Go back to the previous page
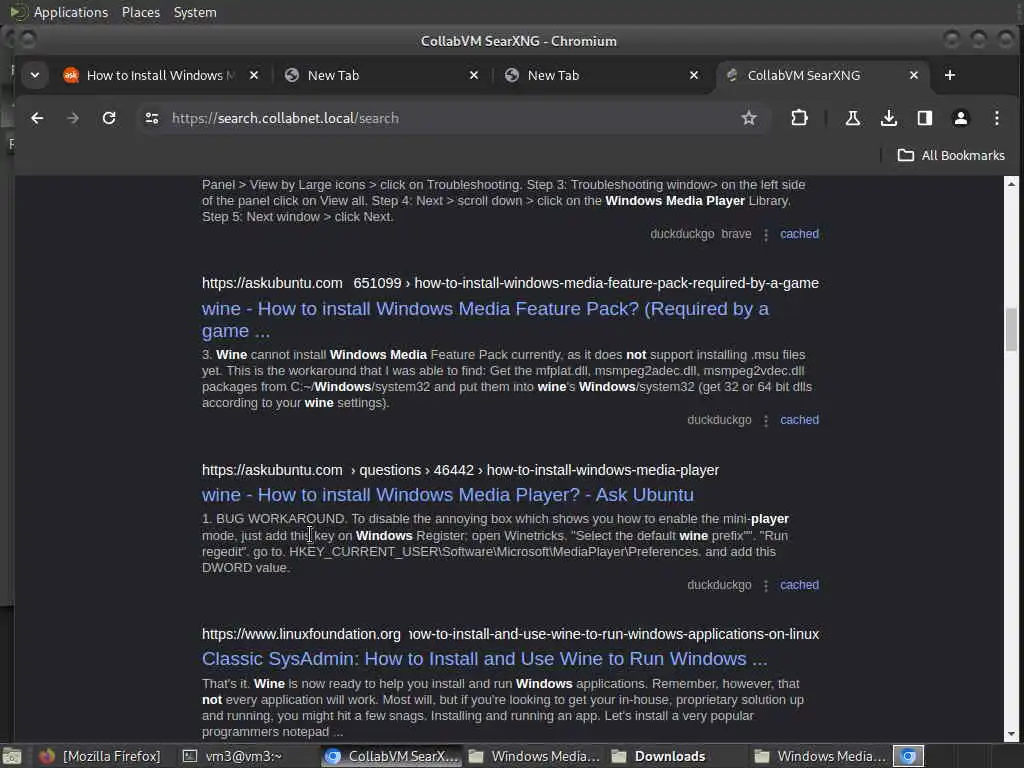 tap(37, 118)
